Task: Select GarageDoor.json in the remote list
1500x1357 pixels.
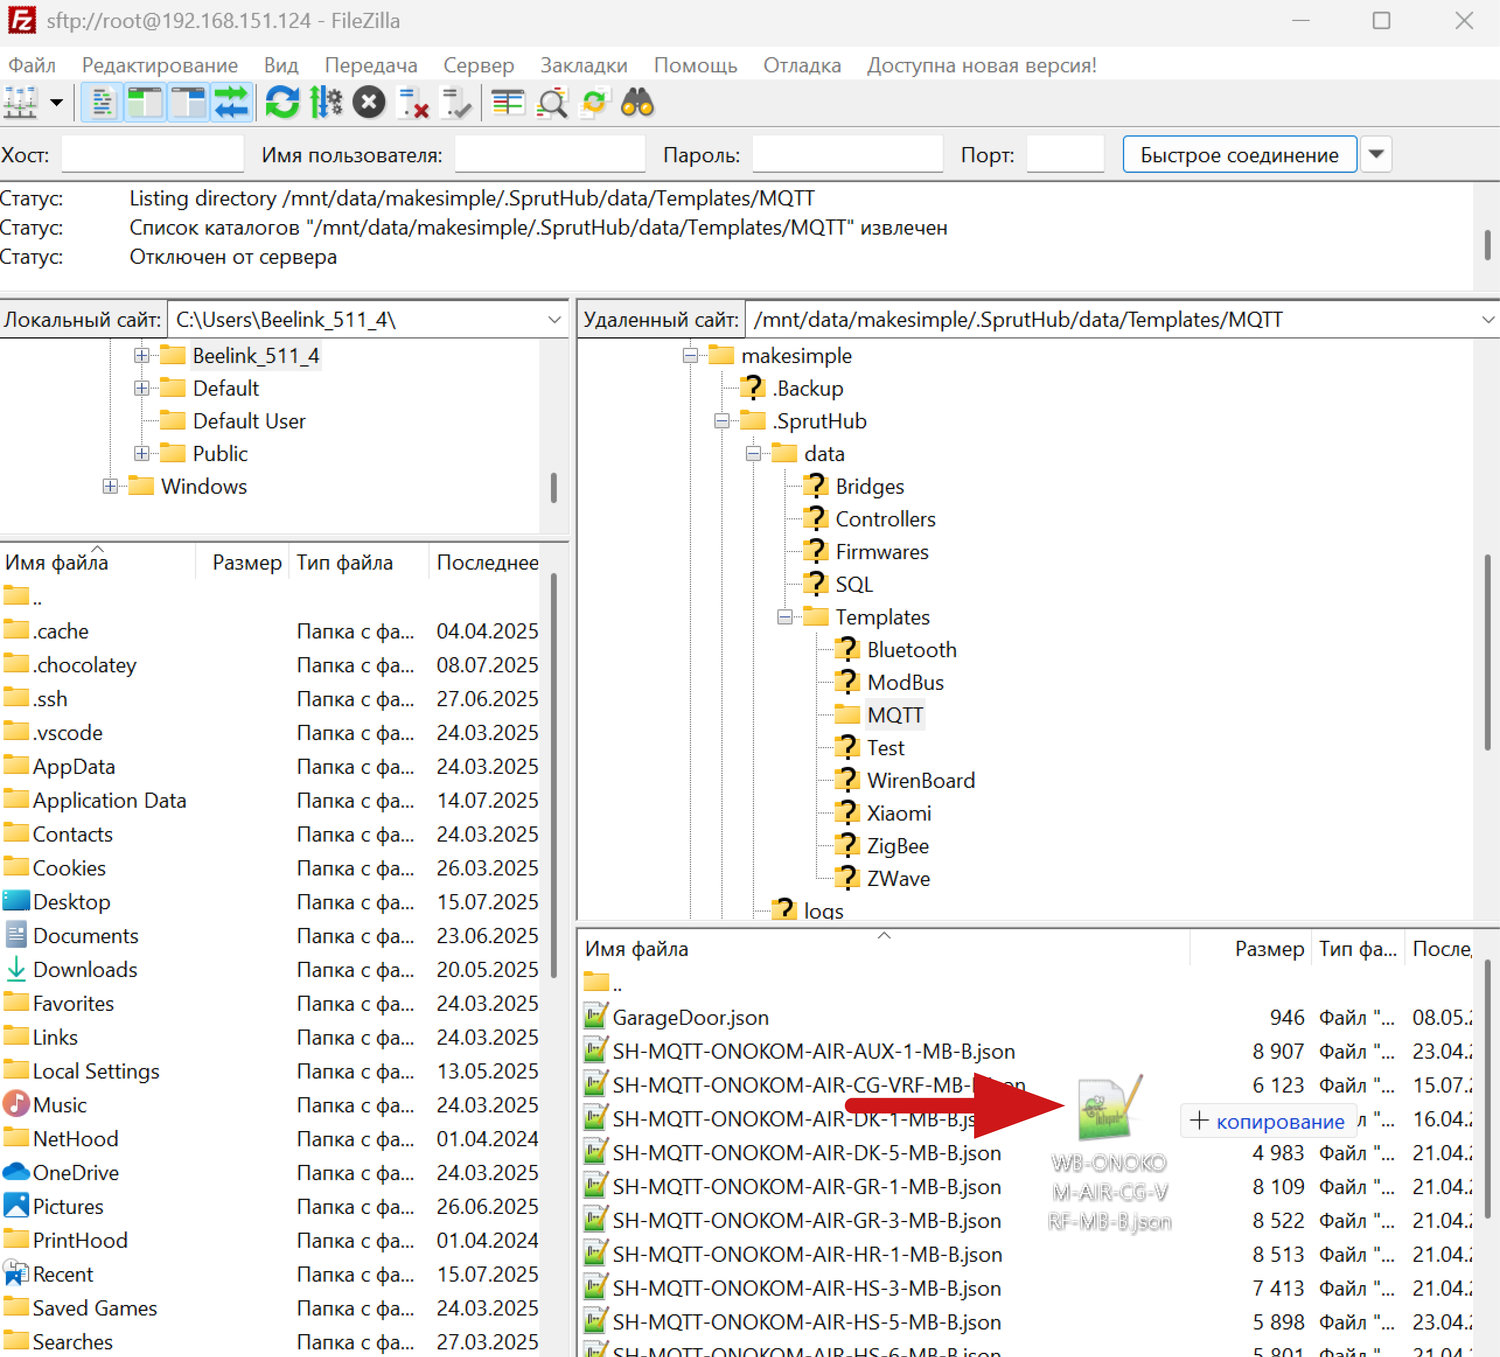Action: [x=690, y=1018]
